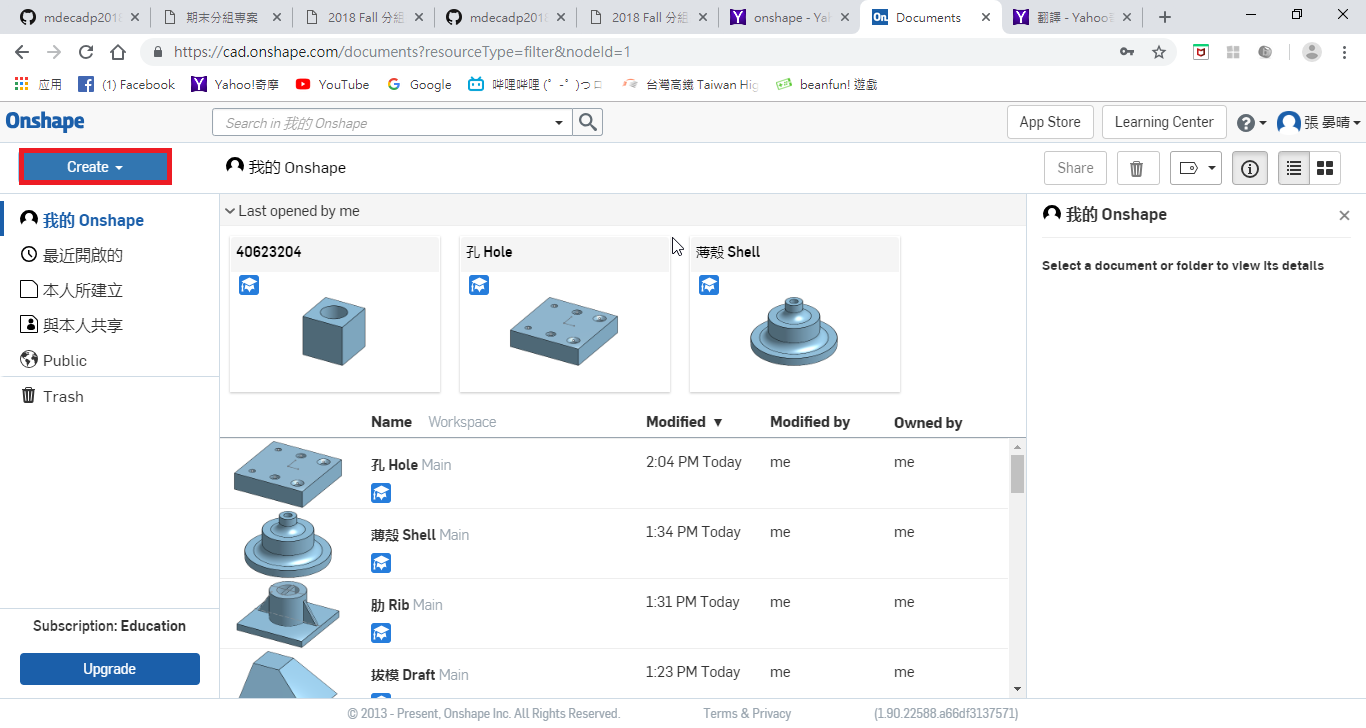
Task: Click the document list scrollbar thumb
Action: tap(1017, 474)
